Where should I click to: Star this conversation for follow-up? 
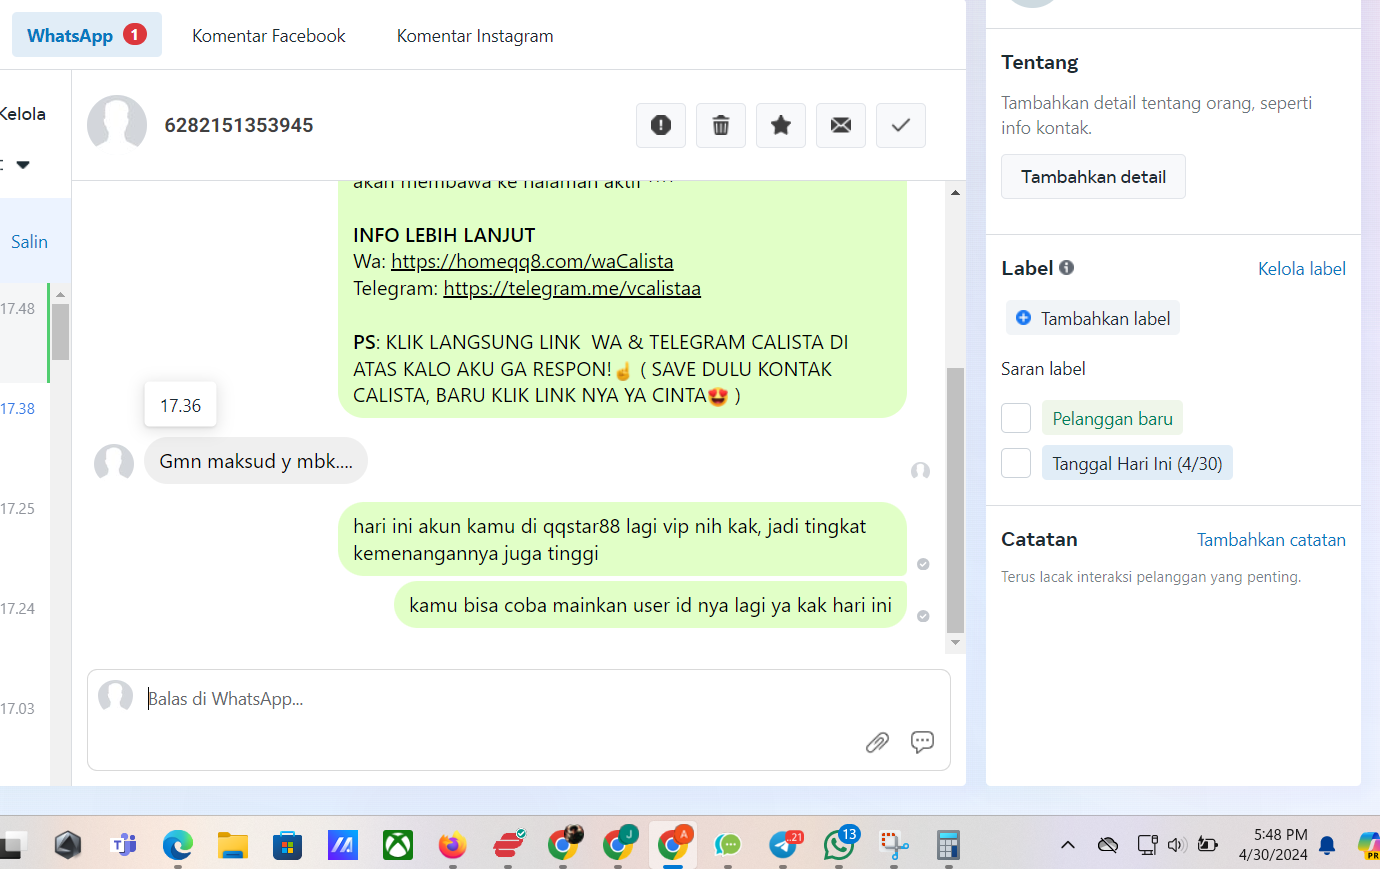tap(781, 125)
